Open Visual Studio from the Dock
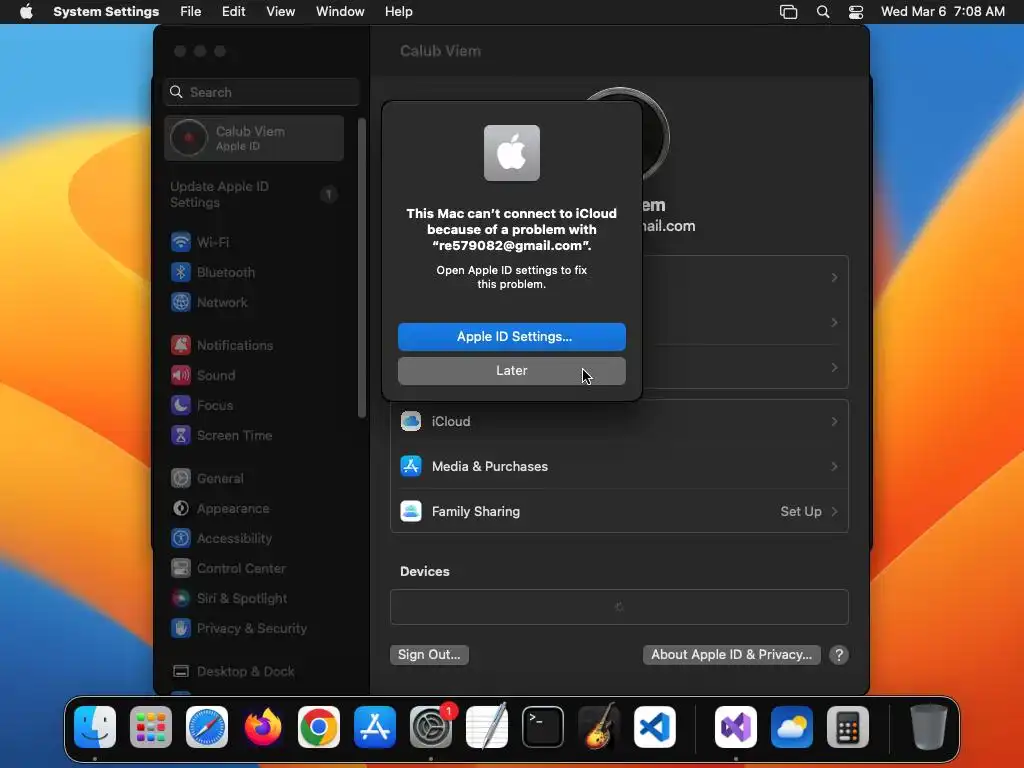The image size is (1024, 768). 736,727
